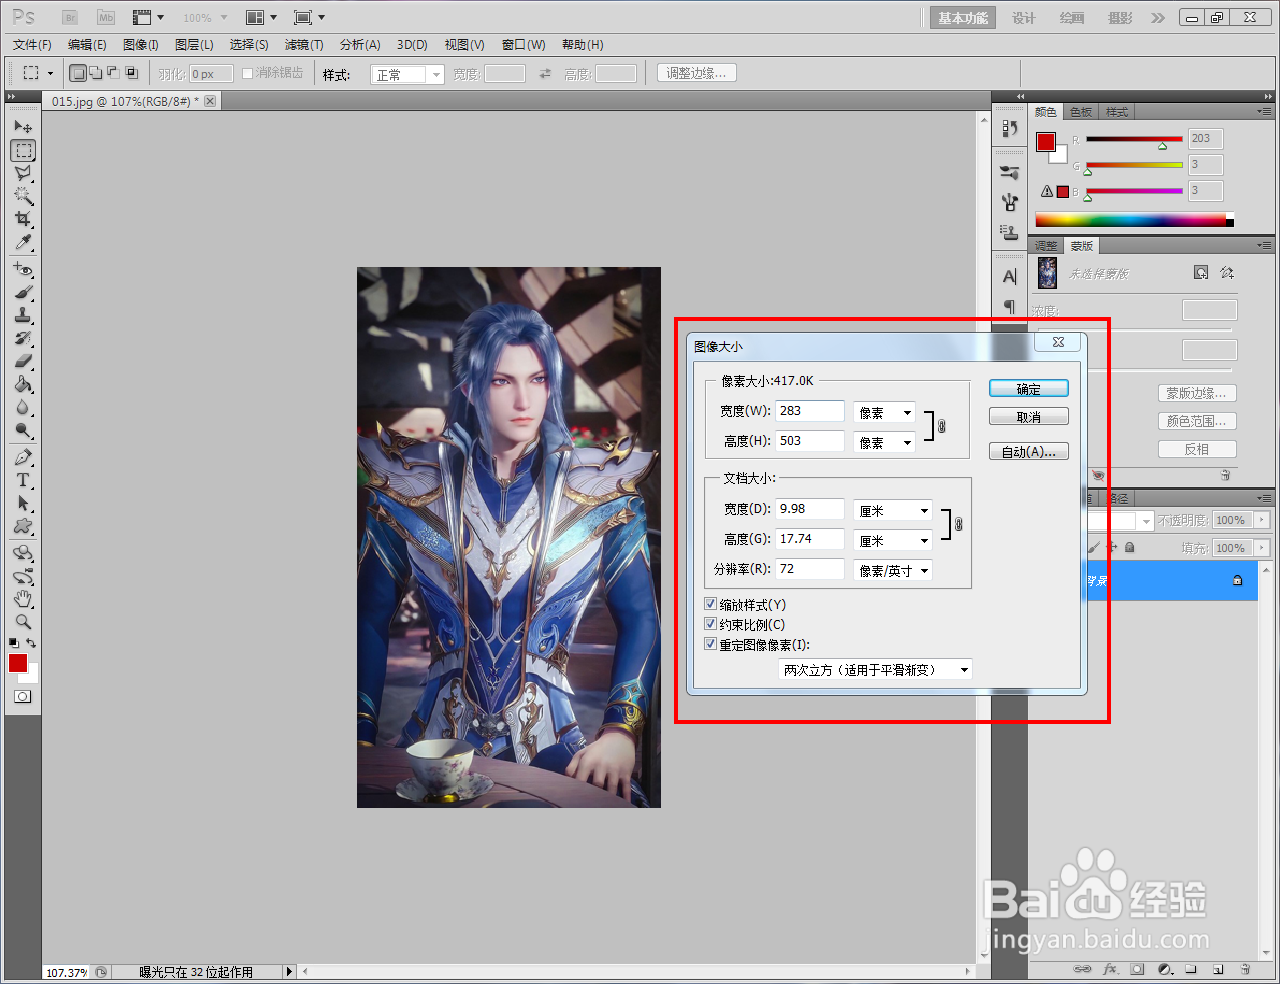The image size is (1280, 984).
Task: Open pixel height unit dropdown (像素)
Action: pos(885,442)
